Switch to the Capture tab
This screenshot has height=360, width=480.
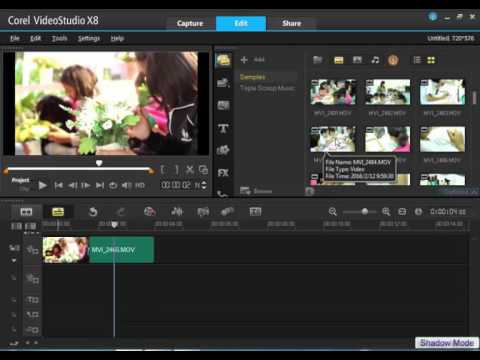click(190, 23)
